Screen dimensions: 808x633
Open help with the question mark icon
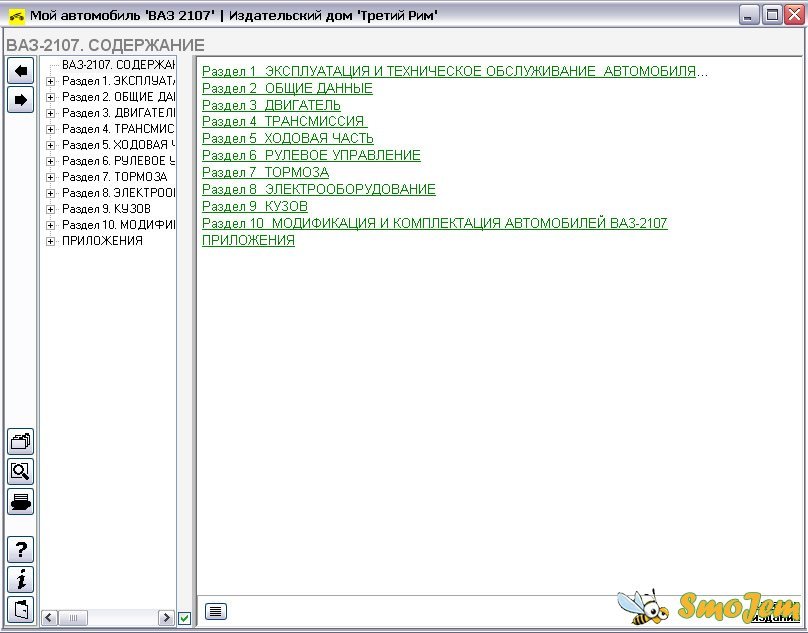(20, 549)
